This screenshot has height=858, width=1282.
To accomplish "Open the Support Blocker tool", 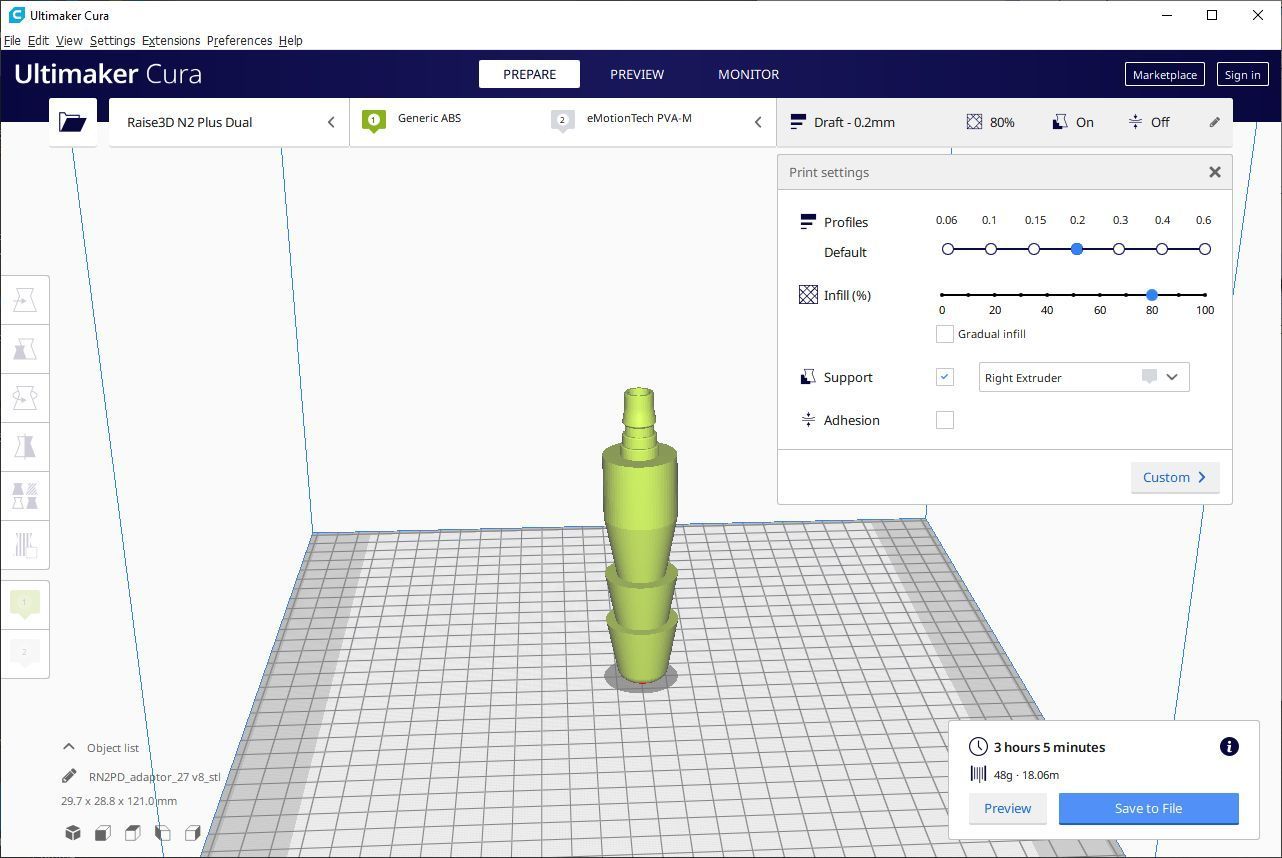I will point(25,544).
